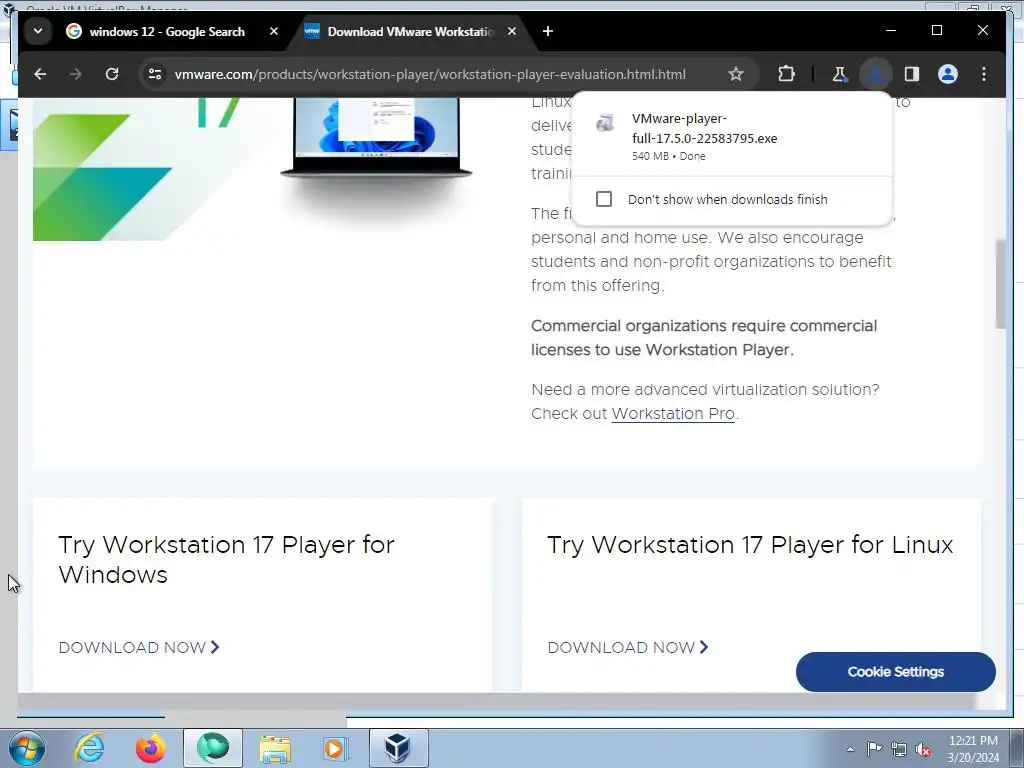
Task: Open the Extensions puzzle icon
Action: [787, 74]
